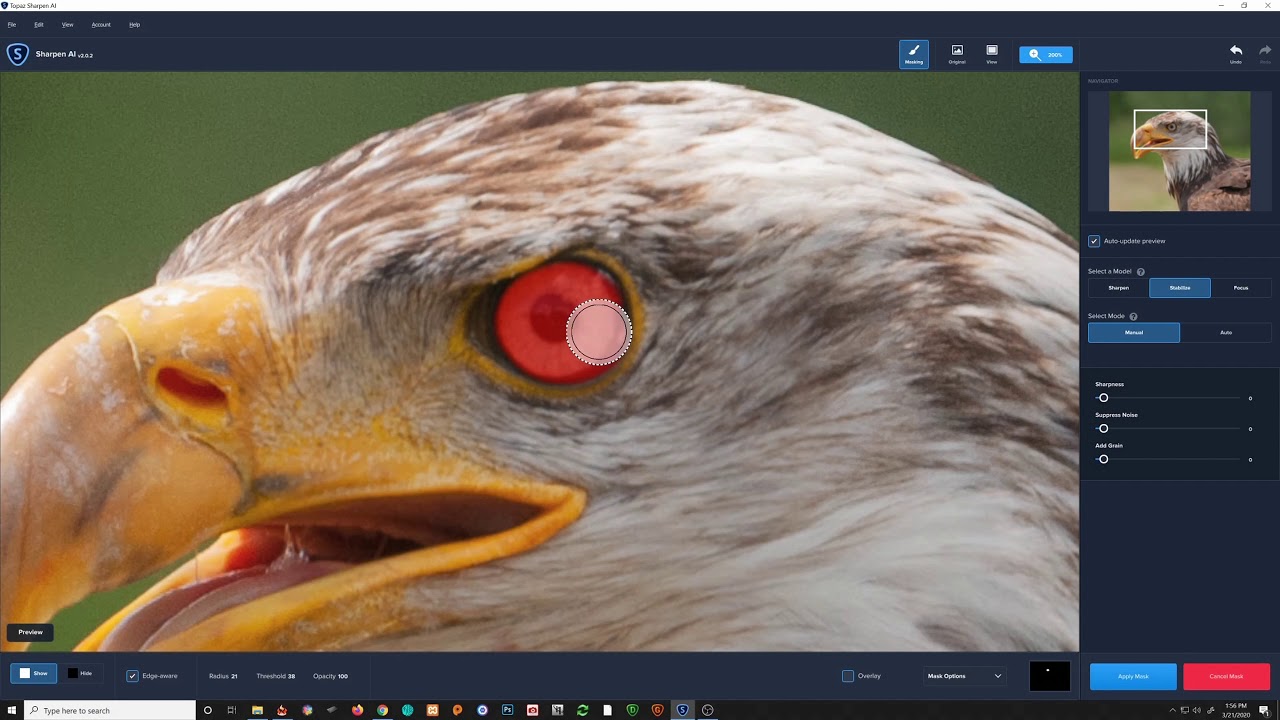1280x720 pixels.
Task: Open Photoshop from taskbar
Action: (x=507, y=710)
